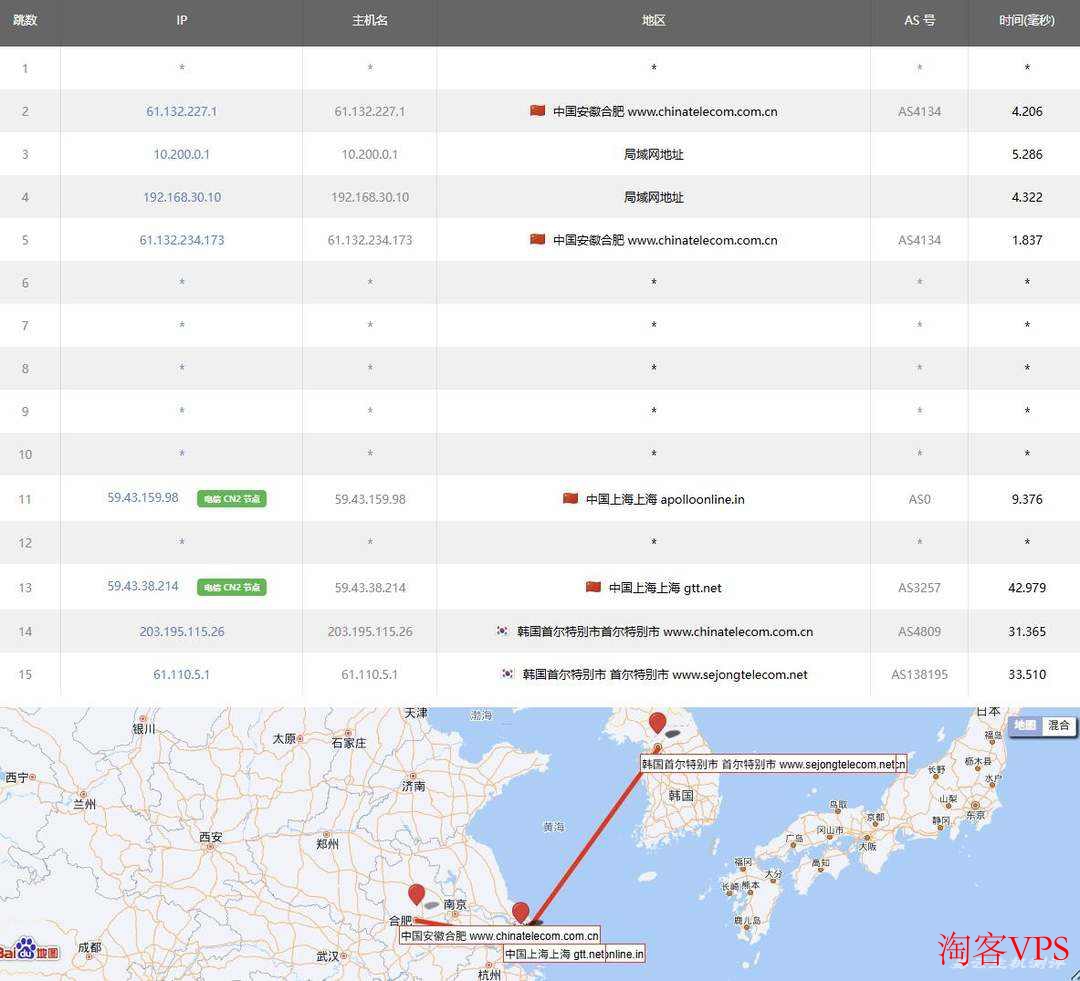Click the AS138195 cell

pos(920,674)
